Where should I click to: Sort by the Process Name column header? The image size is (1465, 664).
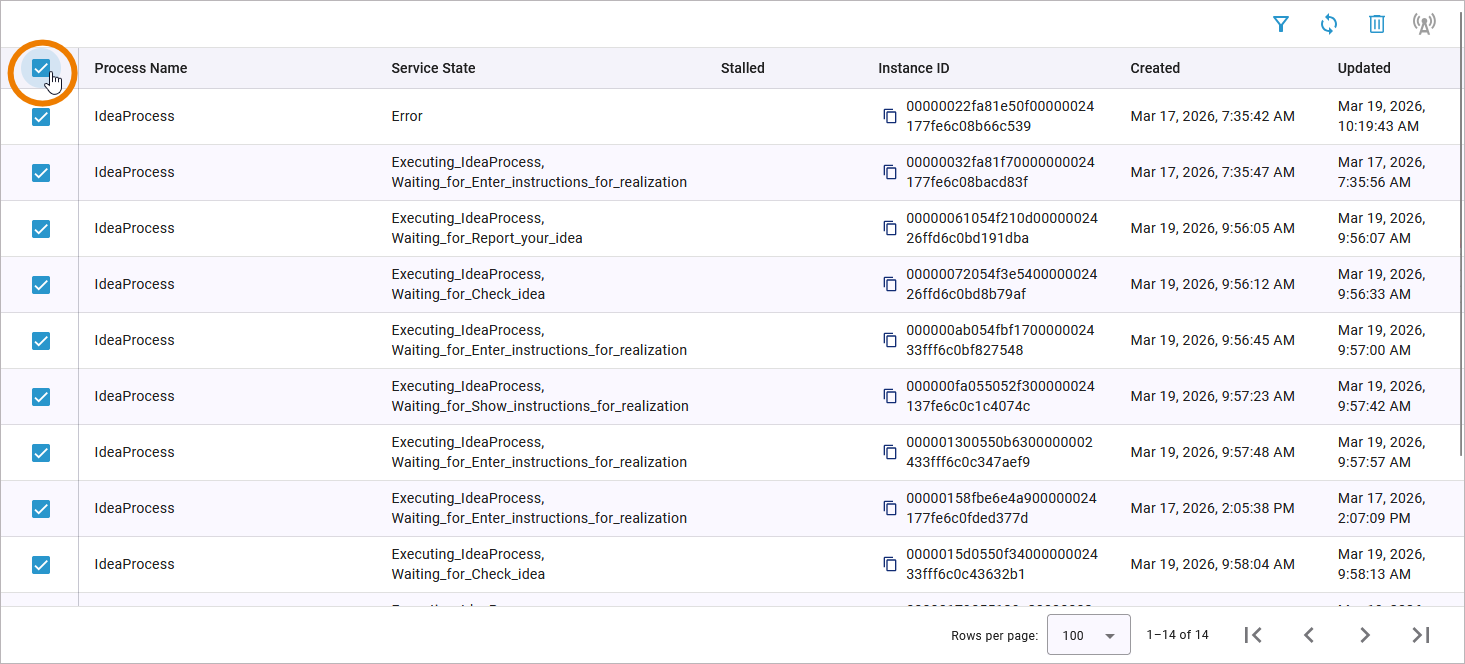(141, 68)
